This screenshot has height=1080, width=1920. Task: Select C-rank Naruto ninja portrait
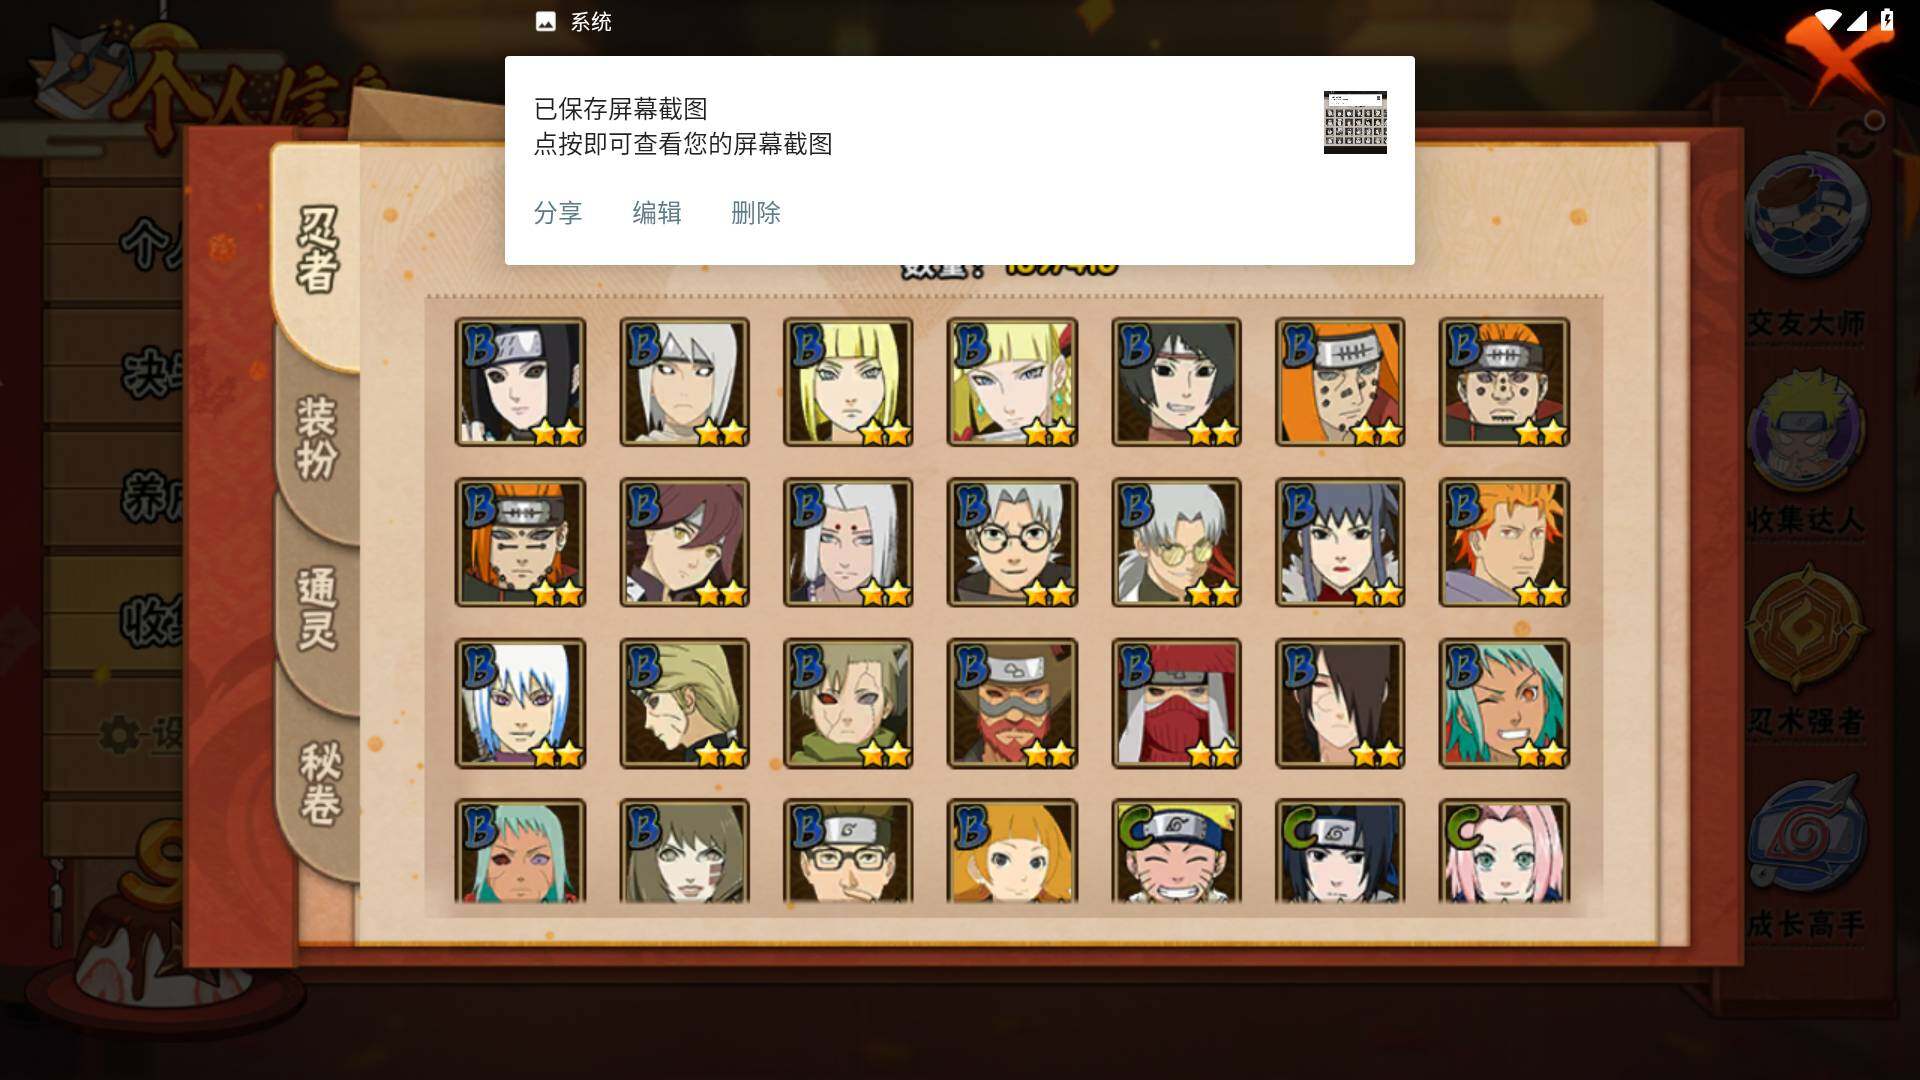pyautogui.click(x=1176, y=851)
